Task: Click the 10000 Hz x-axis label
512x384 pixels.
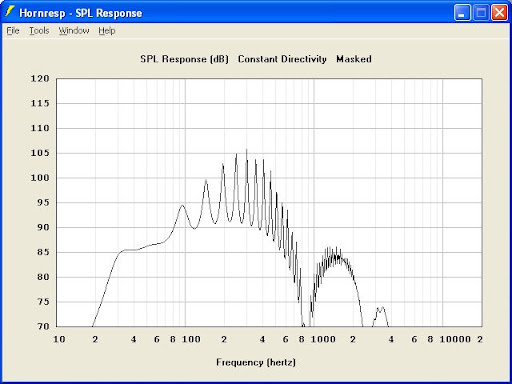Action: pos(455,339)
